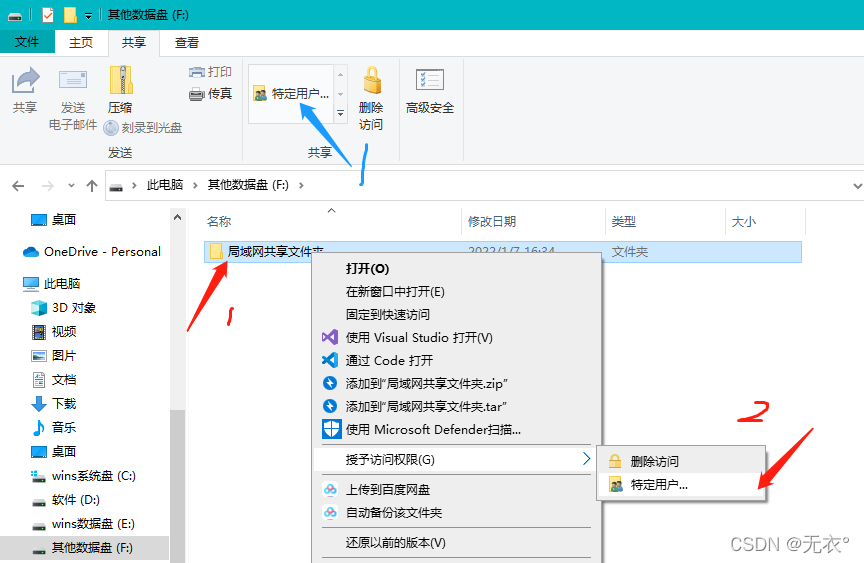
Task: Open 视频 (Videos) in sidebar
Action: [x=53, y=332]
